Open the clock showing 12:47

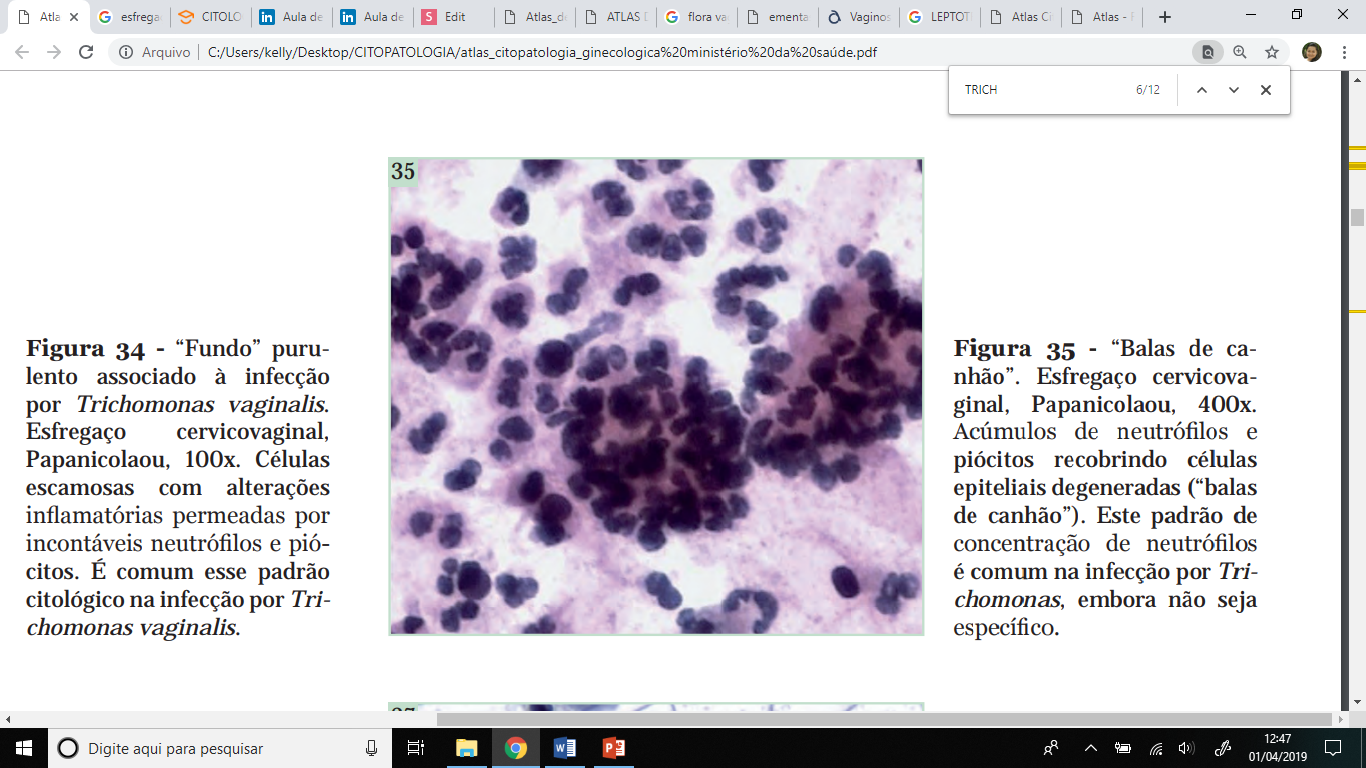point(1278,748)
